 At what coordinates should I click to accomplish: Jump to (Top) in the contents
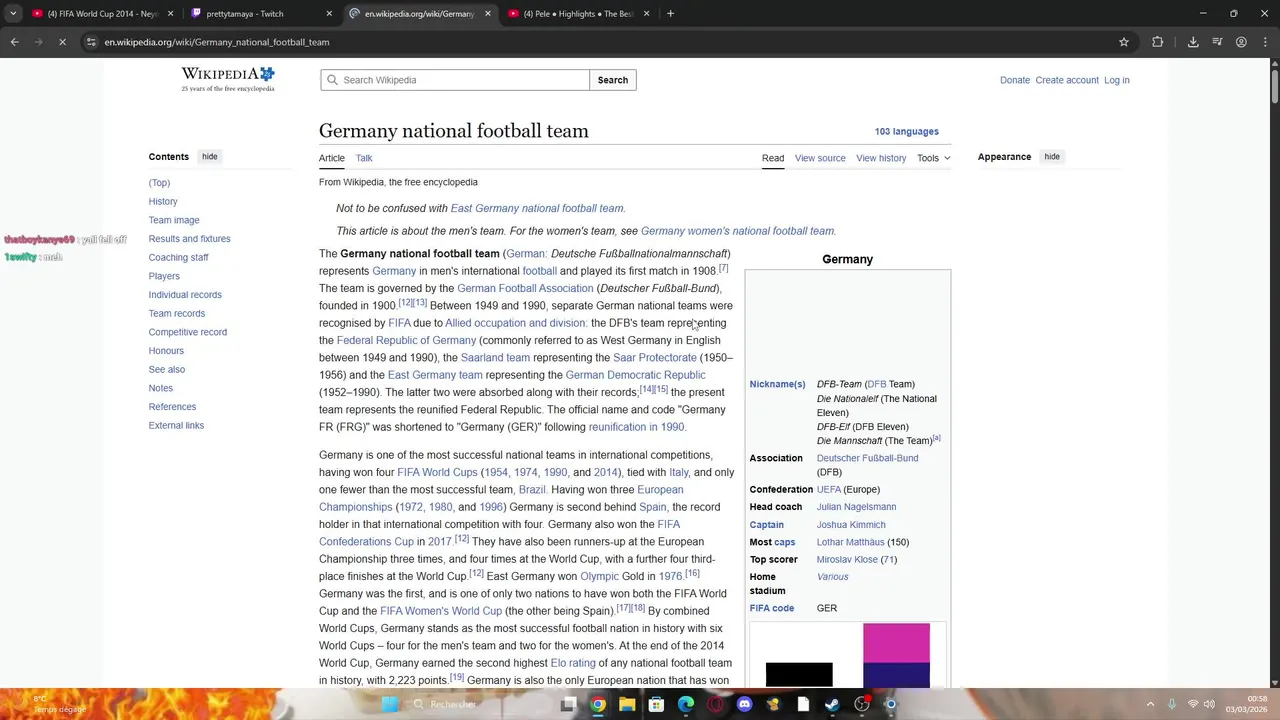159,183
